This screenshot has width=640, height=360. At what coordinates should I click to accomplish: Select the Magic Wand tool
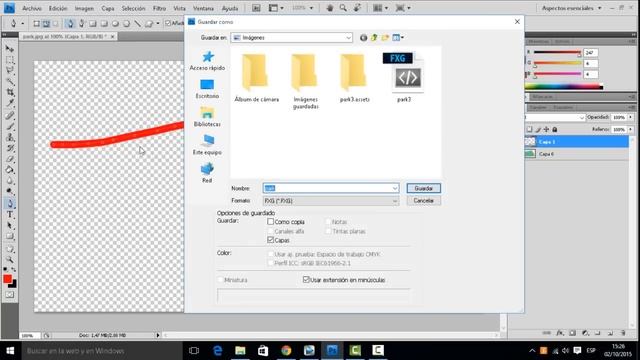point(10,82)
